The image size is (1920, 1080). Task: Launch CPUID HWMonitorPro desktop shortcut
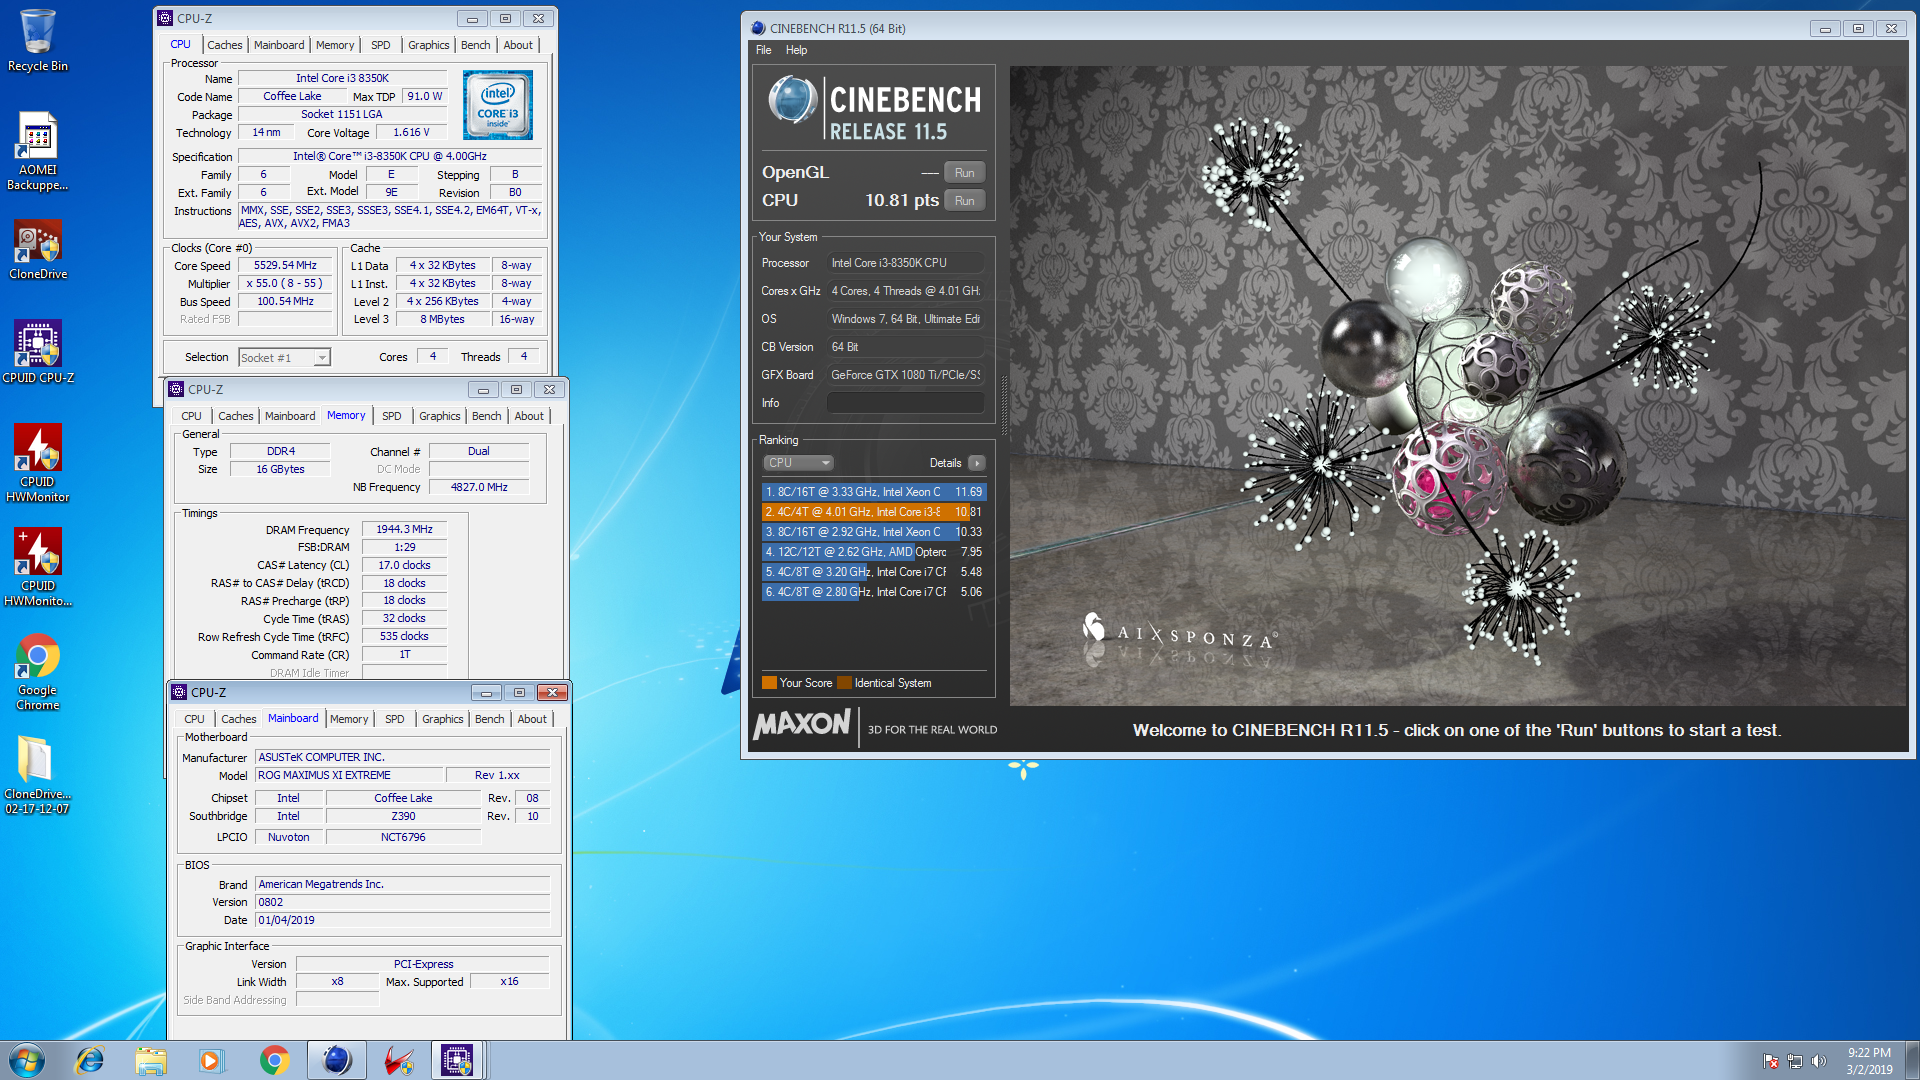38,566
